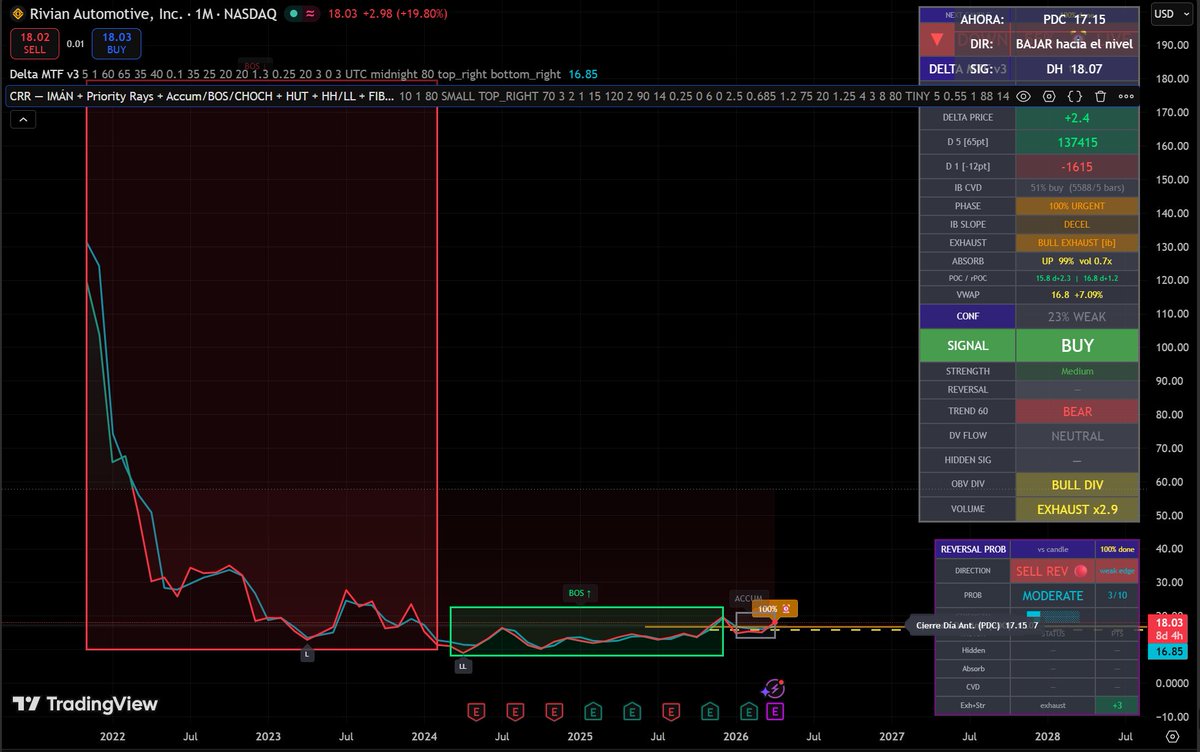Click the BULL EXHAUST [ib] cell
This screenshot has width=1200, height=752.
pos(1076,243)
